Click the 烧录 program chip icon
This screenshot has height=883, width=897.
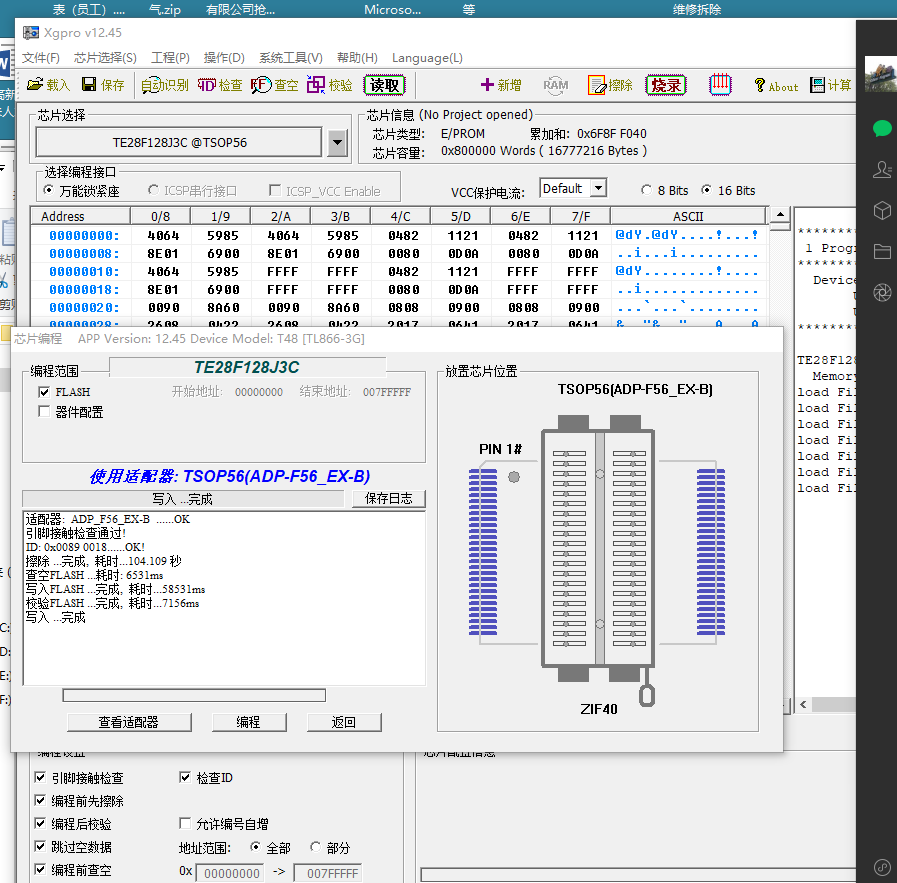click(666, 85)
